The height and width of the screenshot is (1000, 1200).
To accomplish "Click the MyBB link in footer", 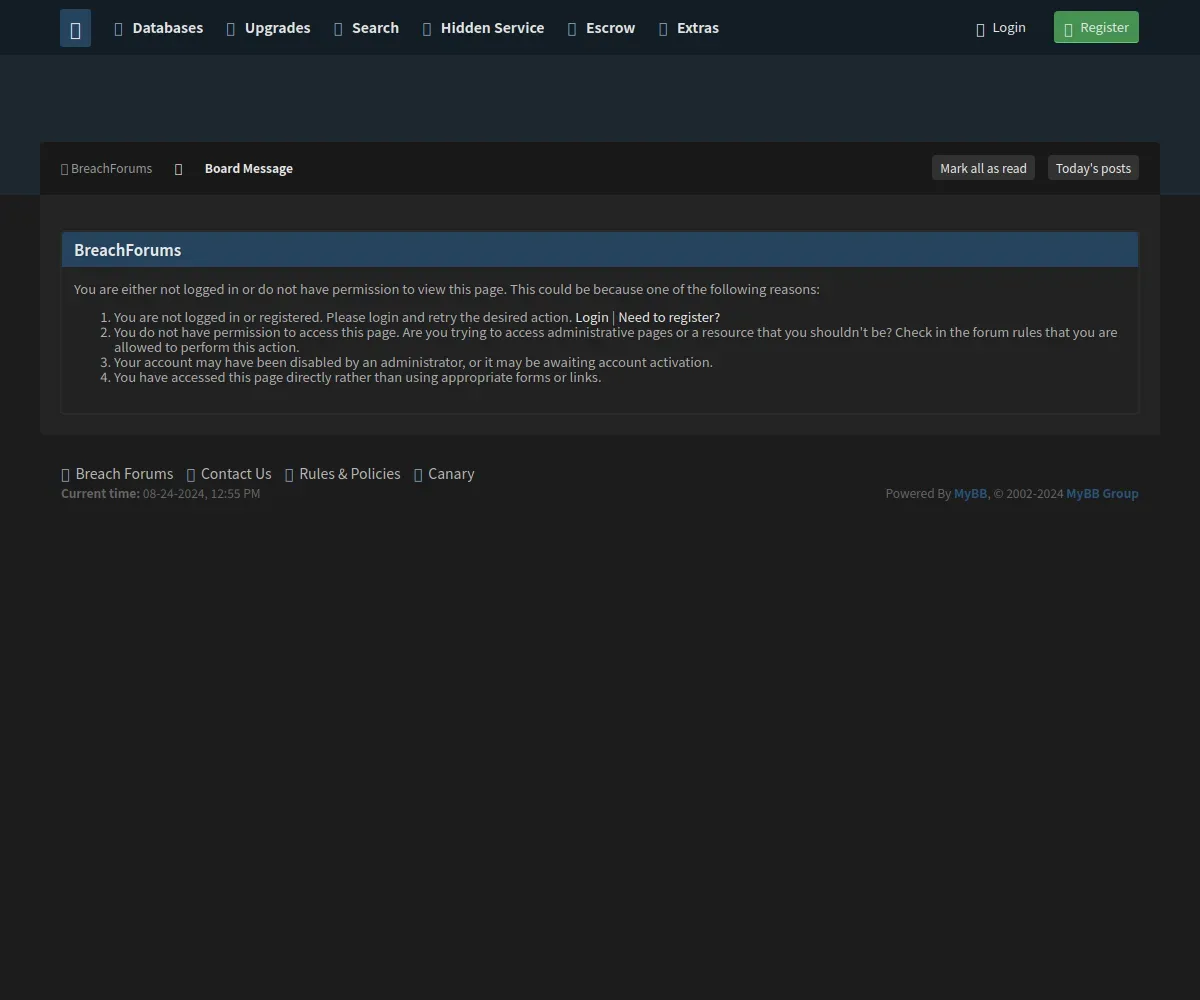I will [970, 493].
